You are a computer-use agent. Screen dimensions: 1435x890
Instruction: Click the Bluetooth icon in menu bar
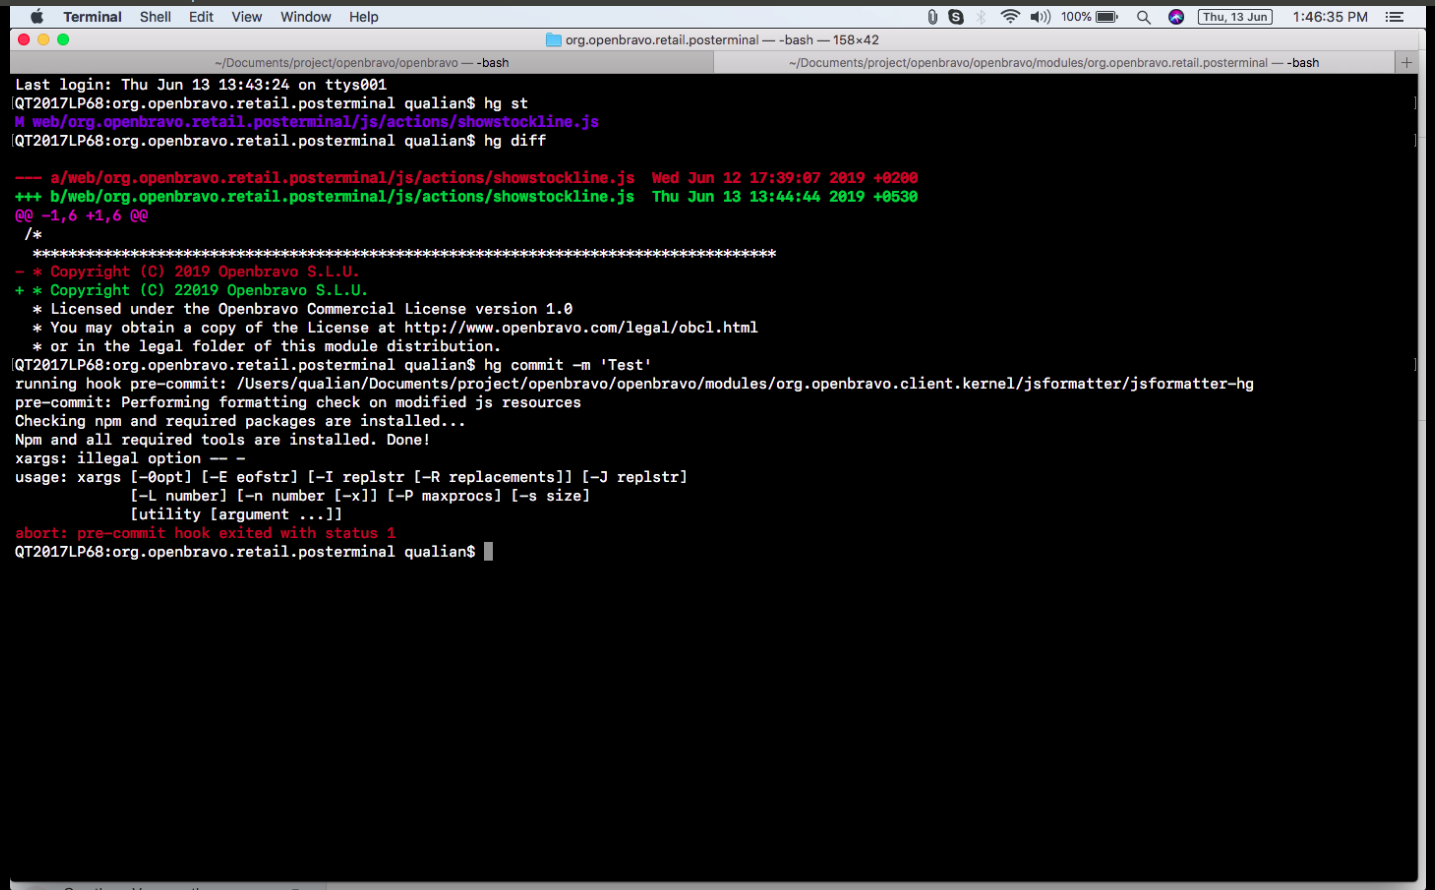coord(981,17)
